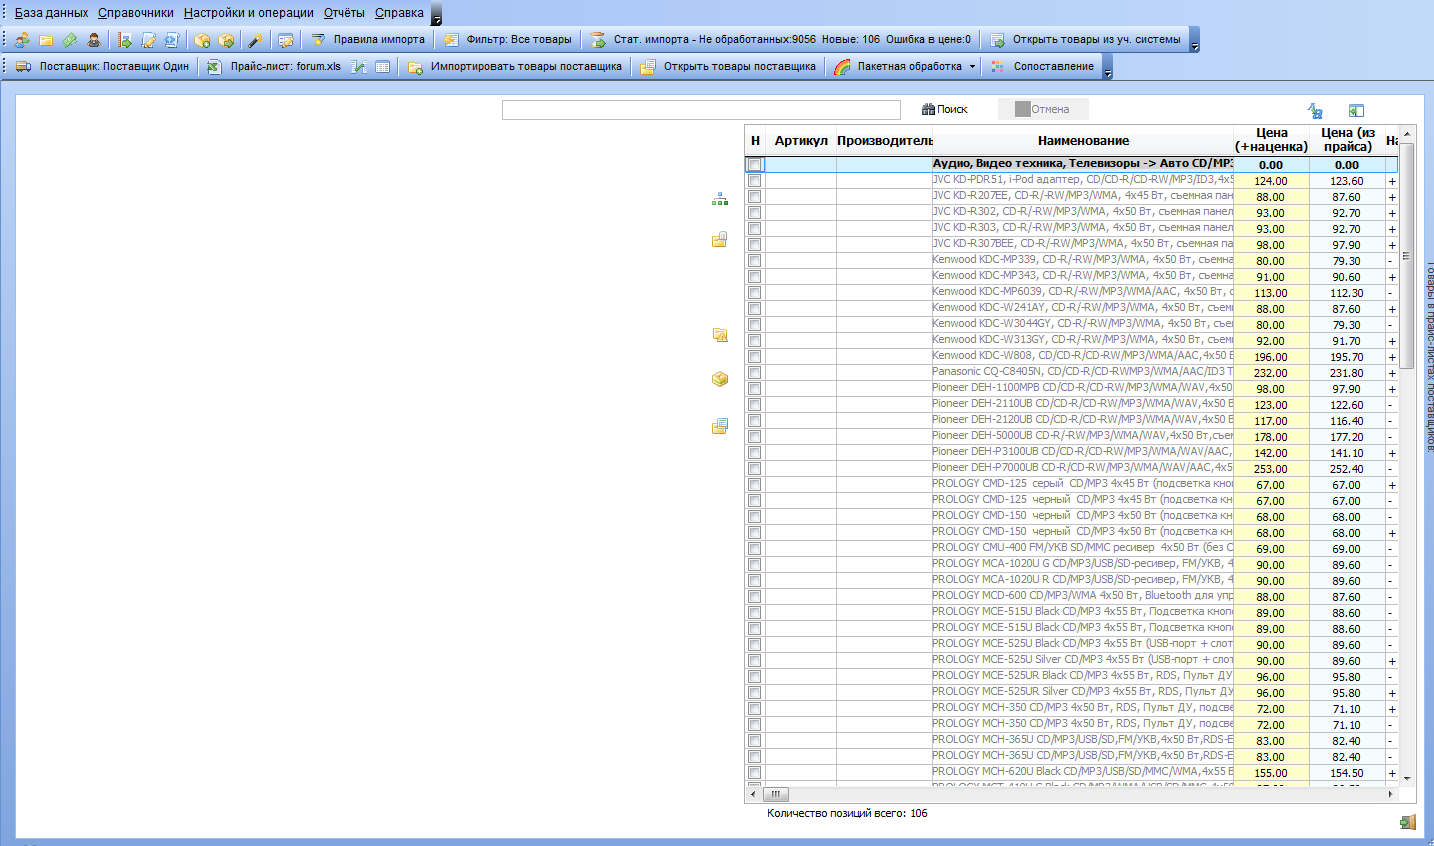Viewport: 1434px width, 846px height.
Task: Click Открыть товары поставщика
Action: pos(729,67)
